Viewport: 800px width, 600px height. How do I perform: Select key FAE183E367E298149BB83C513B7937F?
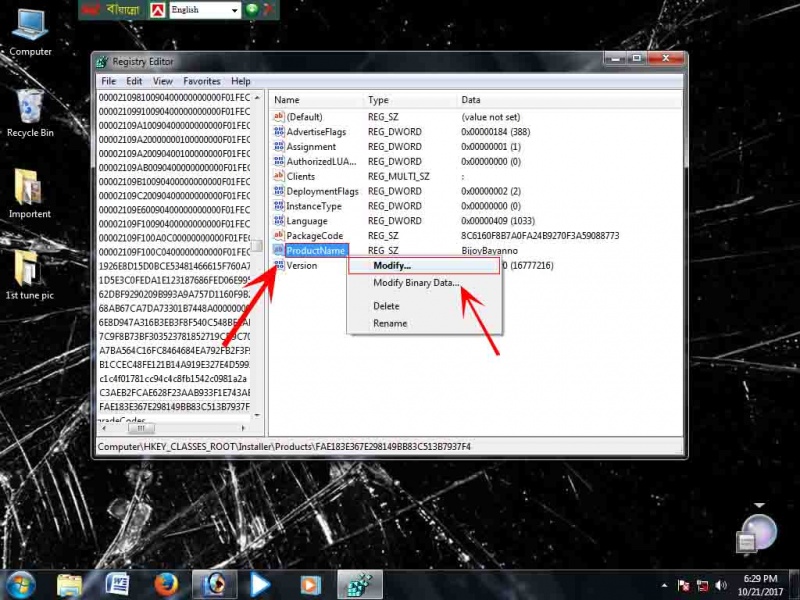coord(174,407)
